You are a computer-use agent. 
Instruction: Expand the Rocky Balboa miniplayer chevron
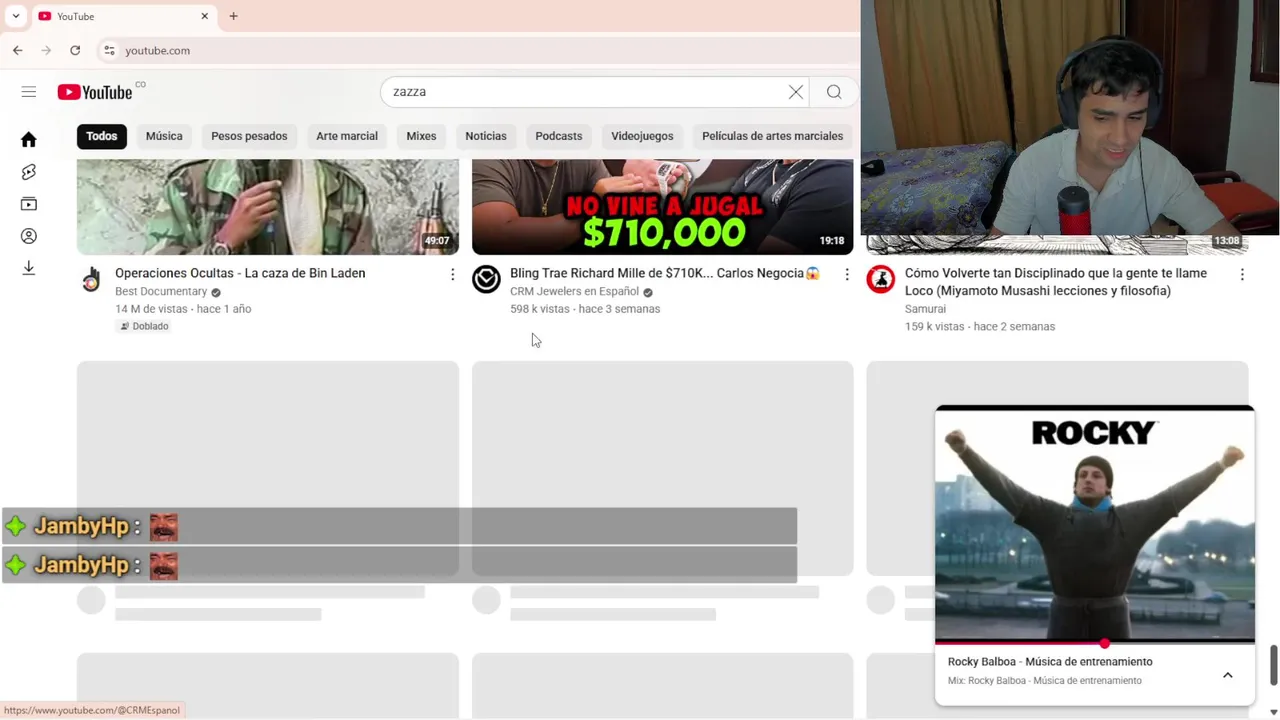1227,675
